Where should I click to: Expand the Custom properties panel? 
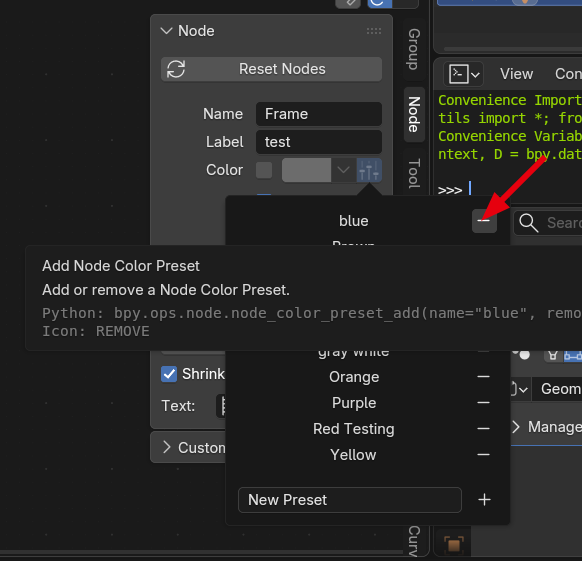[167, 447]
